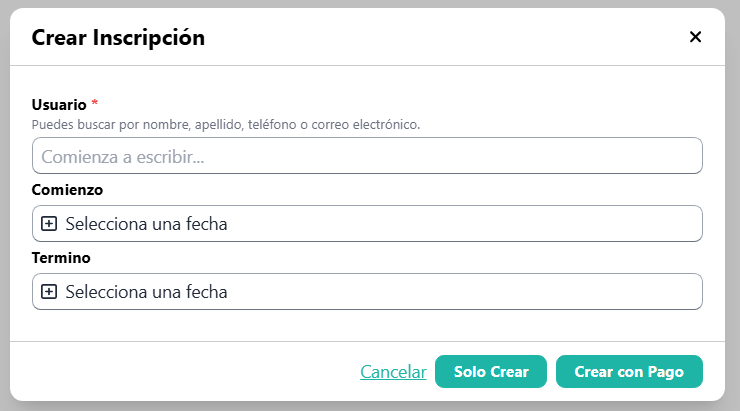Click the red required asterisk beside Usuario
Viewport: 740px width, 411px height.
(x=95, y=104)
